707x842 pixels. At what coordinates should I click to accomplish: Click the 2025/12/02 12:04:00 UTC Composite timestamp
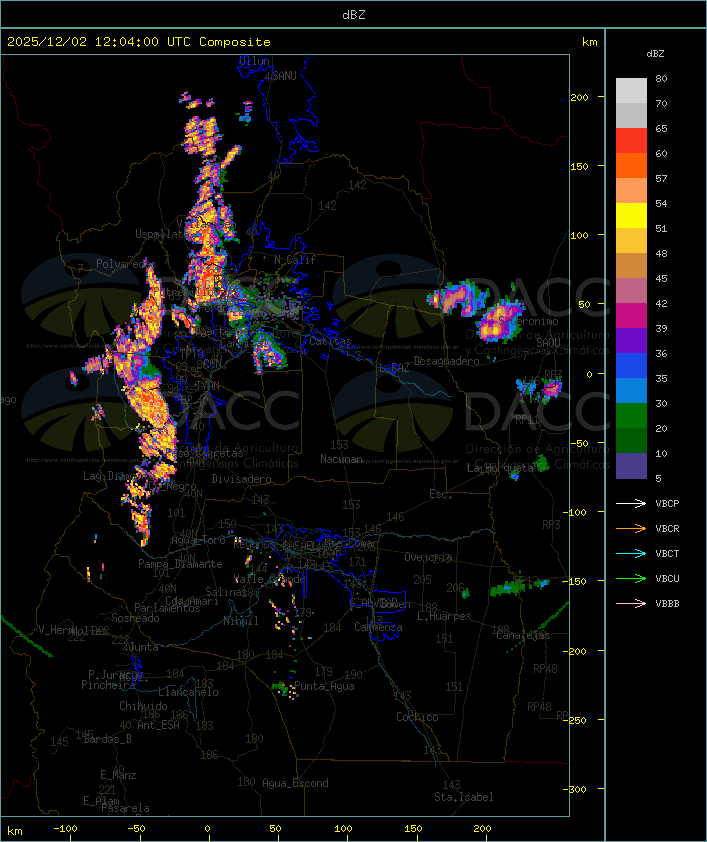(x=139, y=42)
